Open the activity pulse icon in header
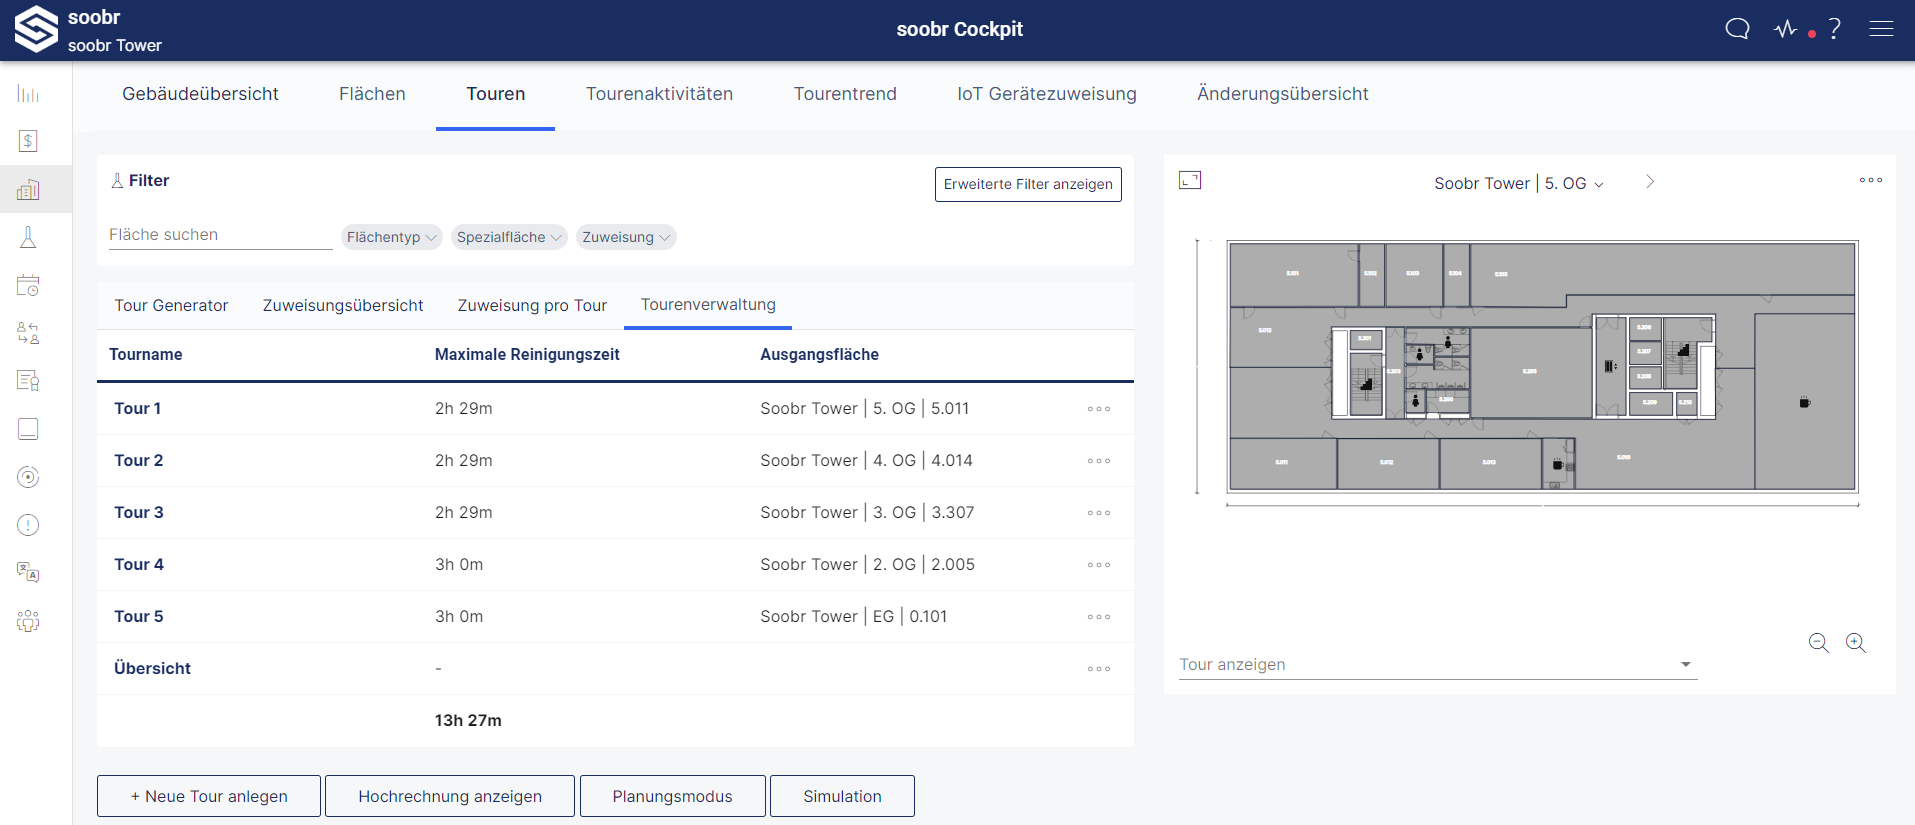This screenshot has width=1915, height=825. point(1786,29)
